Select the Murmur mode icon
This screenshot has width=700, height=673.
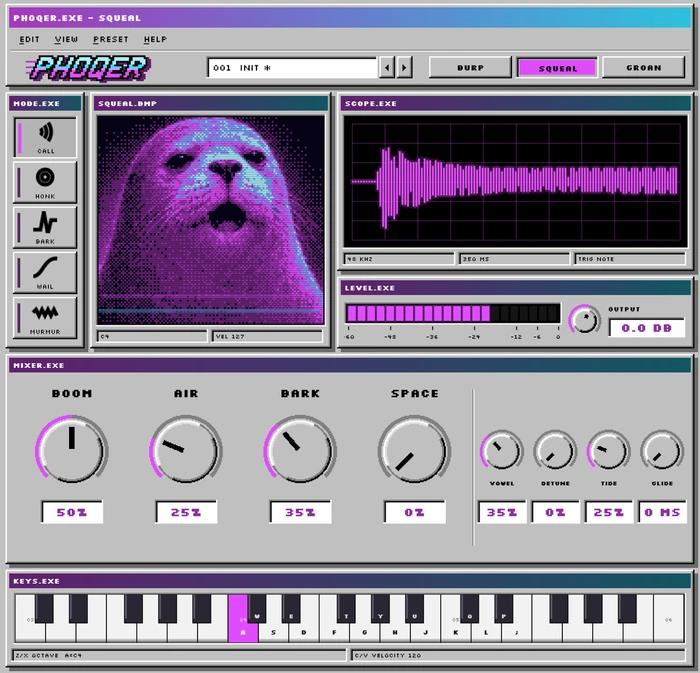pyautogui.click(x=45, y=317)
